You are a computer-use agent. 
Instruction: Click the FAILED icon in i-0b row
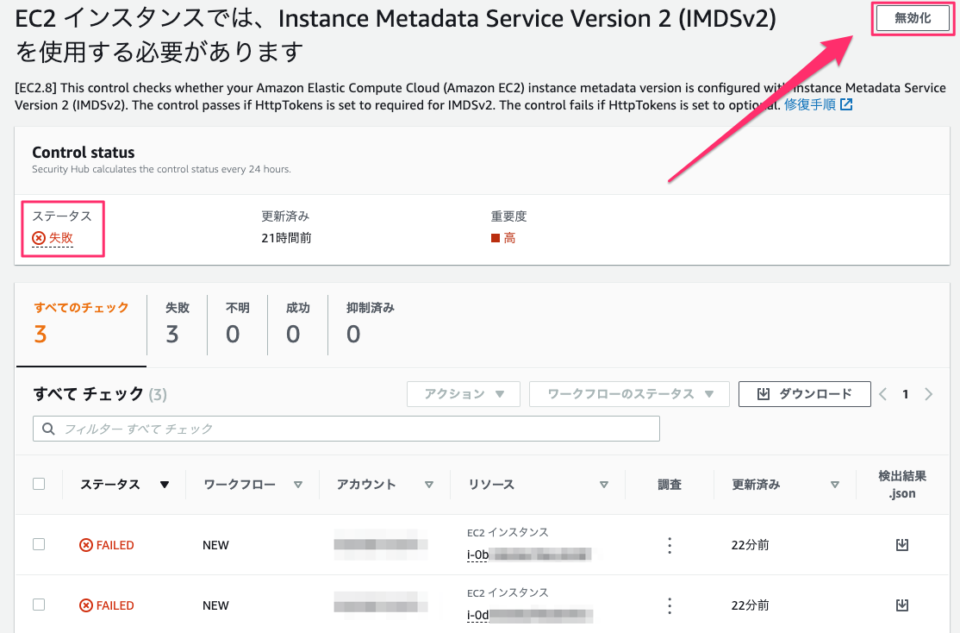click(x=86, y=545)
